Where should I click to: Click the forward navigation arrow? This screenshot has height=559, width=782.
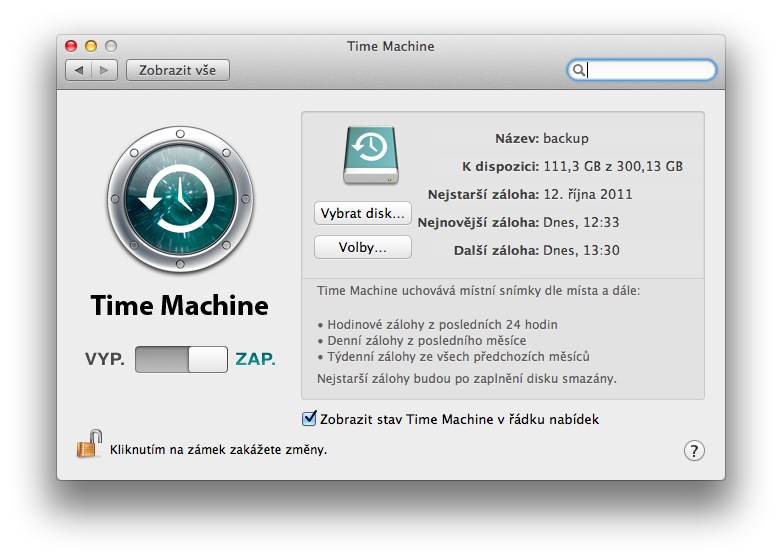coord(104,70)
